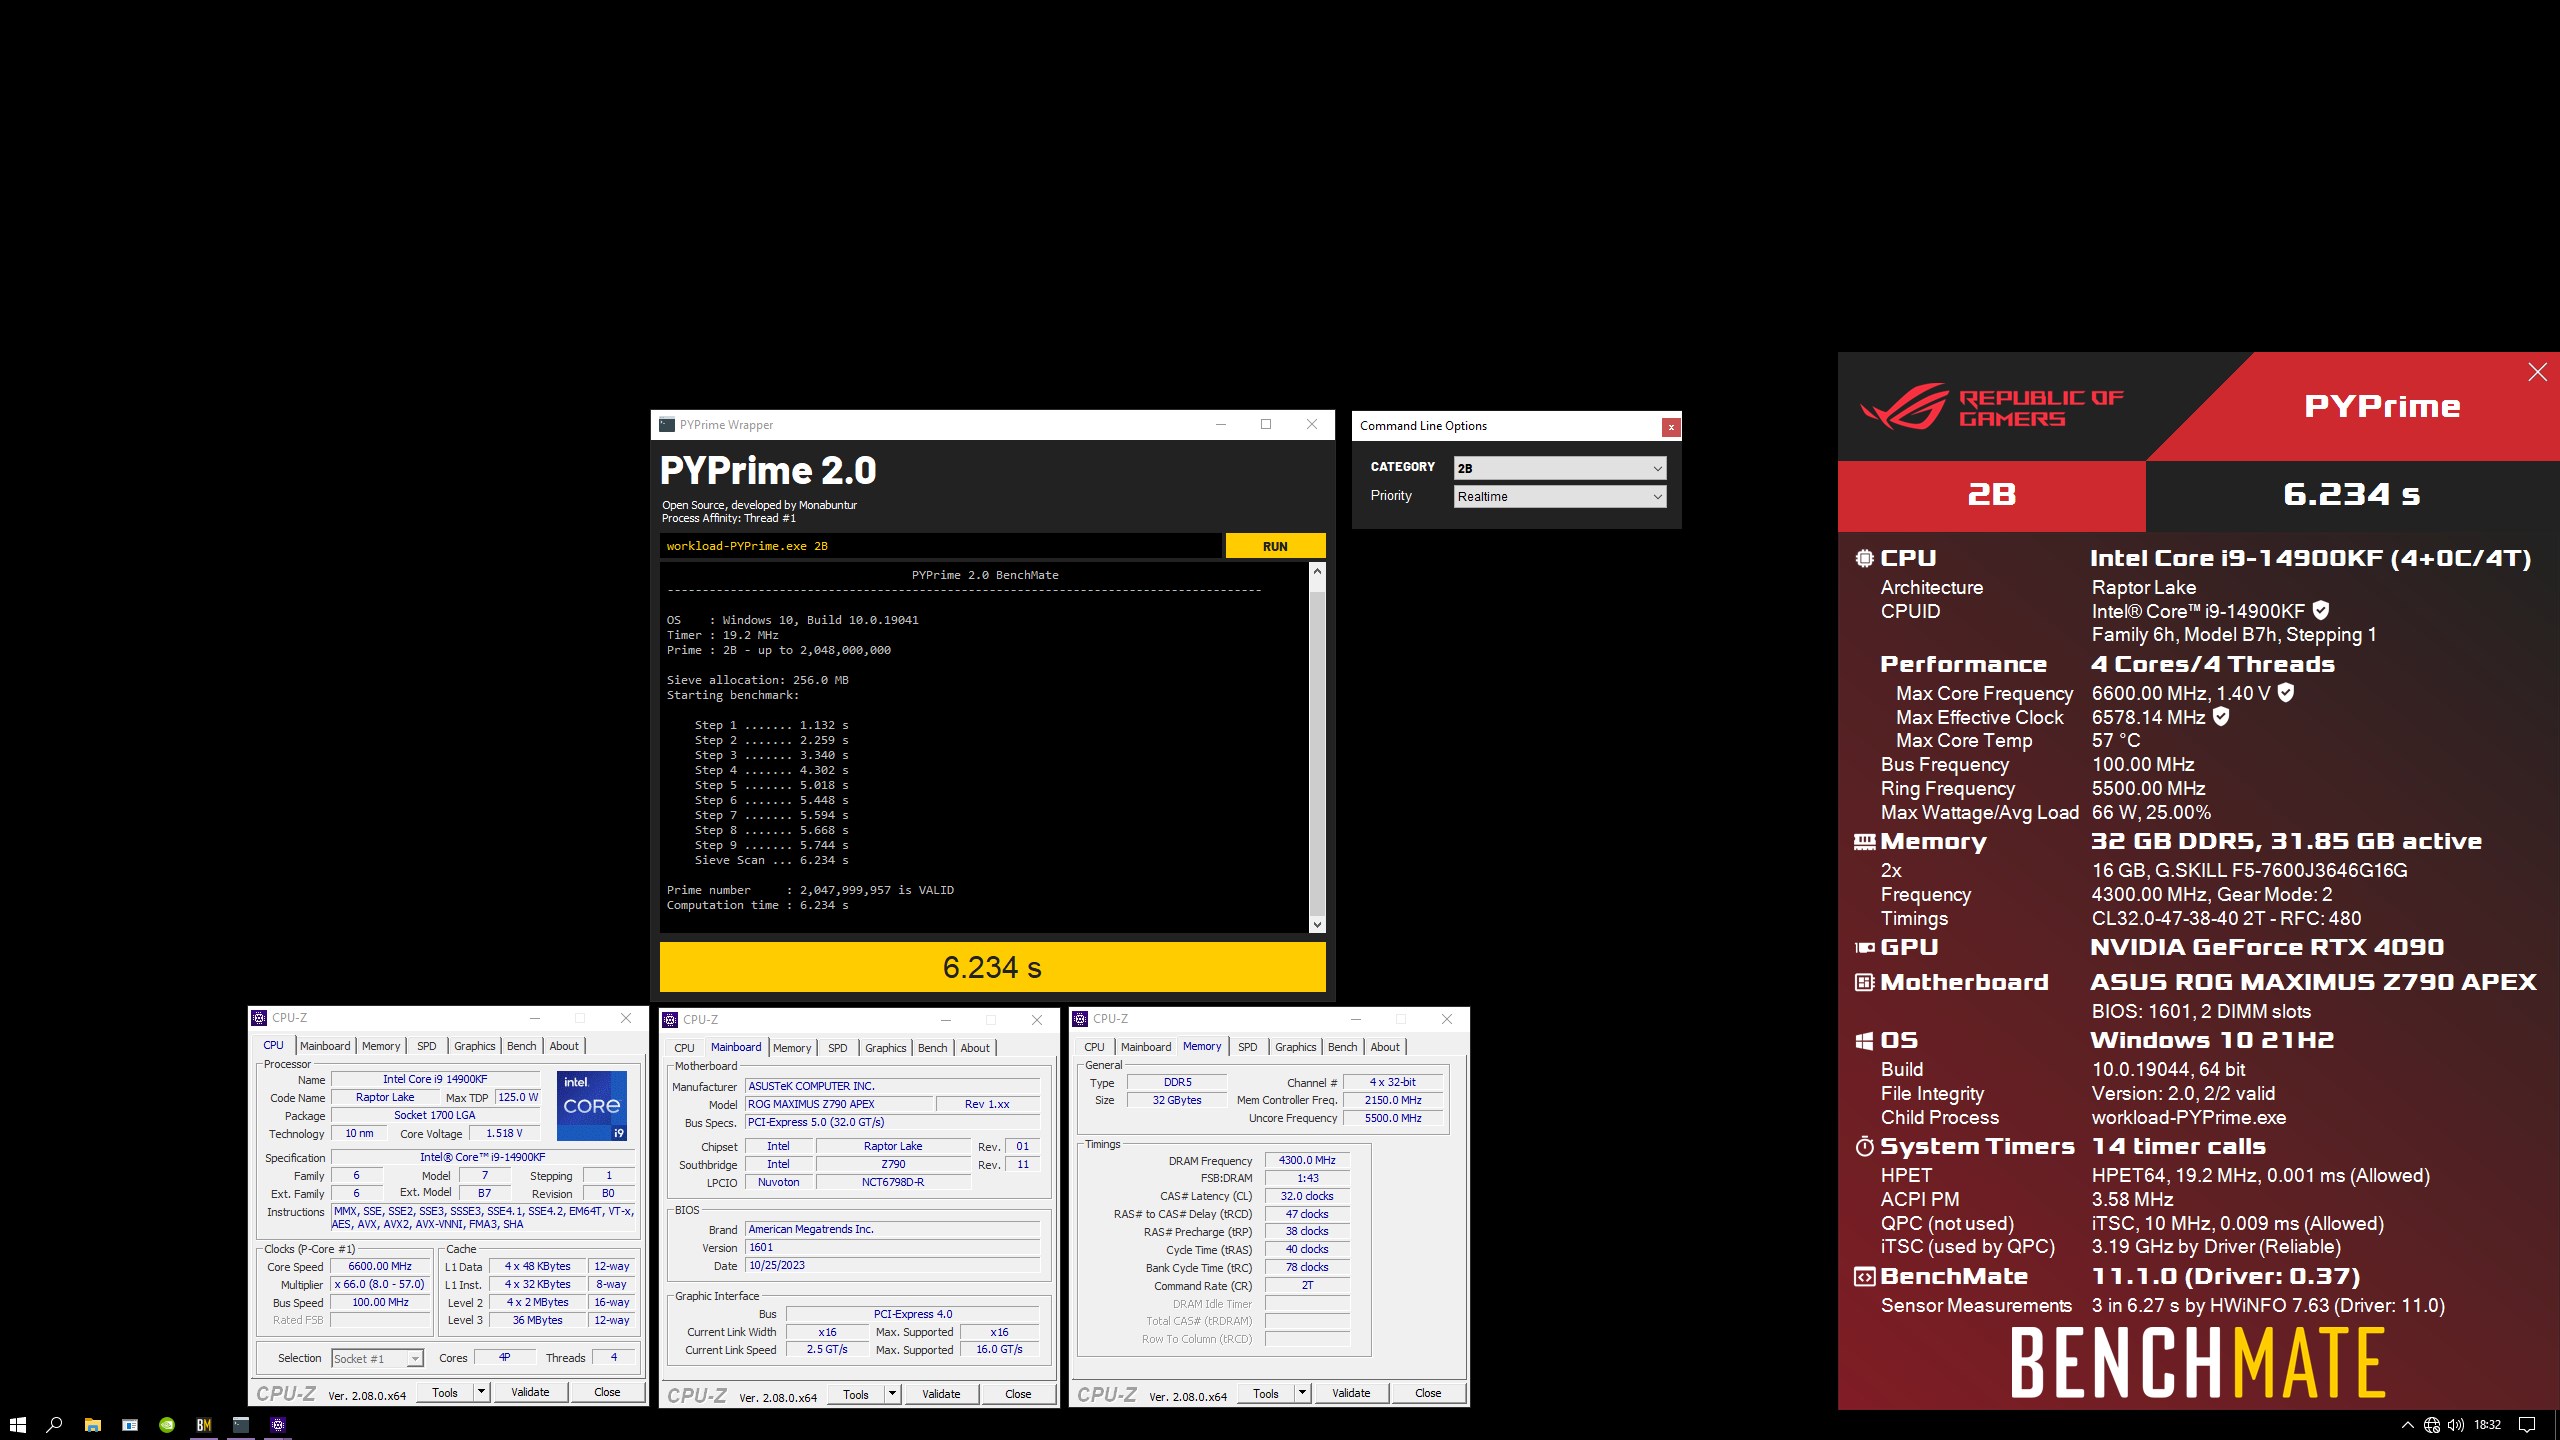
Task: Open the Priority dropdown showing Realtime
Action: click(1560, 496)
